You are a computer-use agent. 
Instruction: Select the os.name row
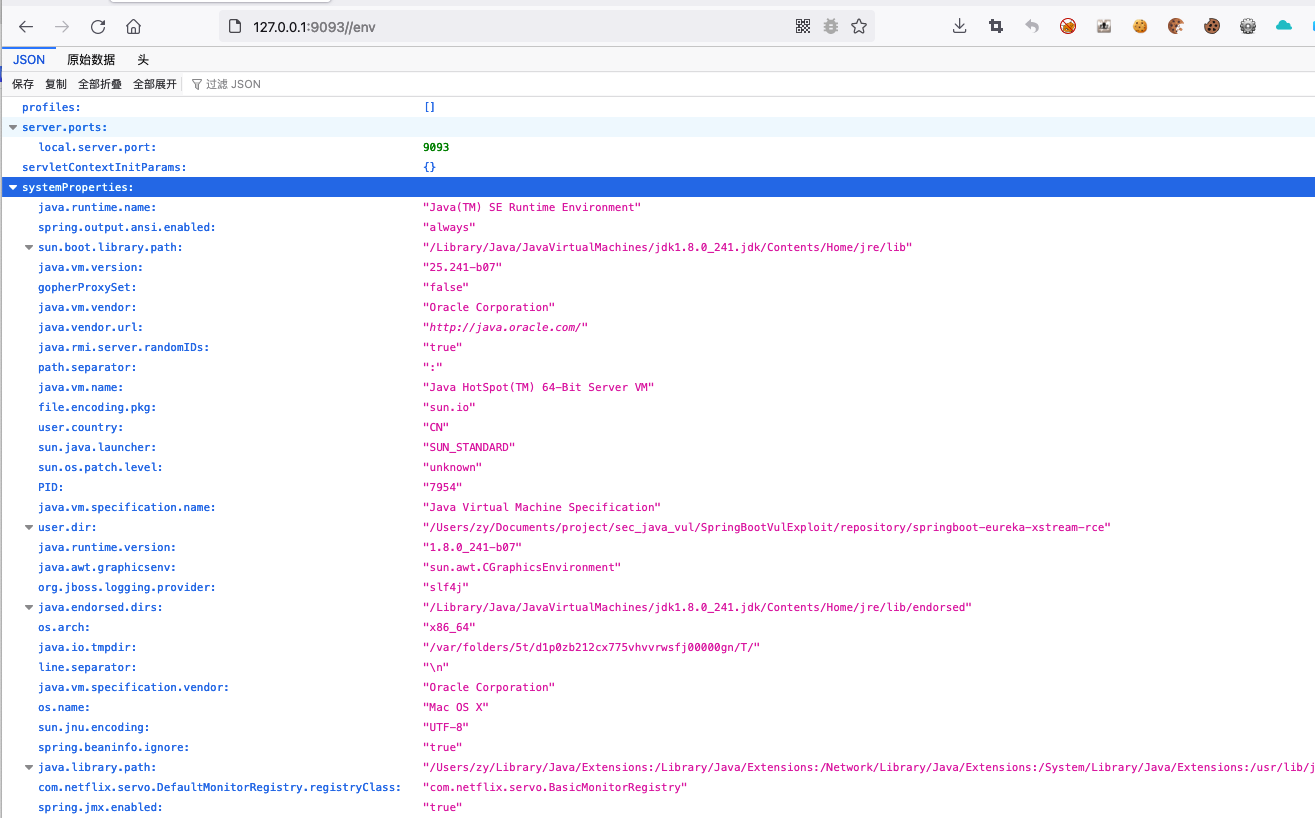[x=657, y=707]
